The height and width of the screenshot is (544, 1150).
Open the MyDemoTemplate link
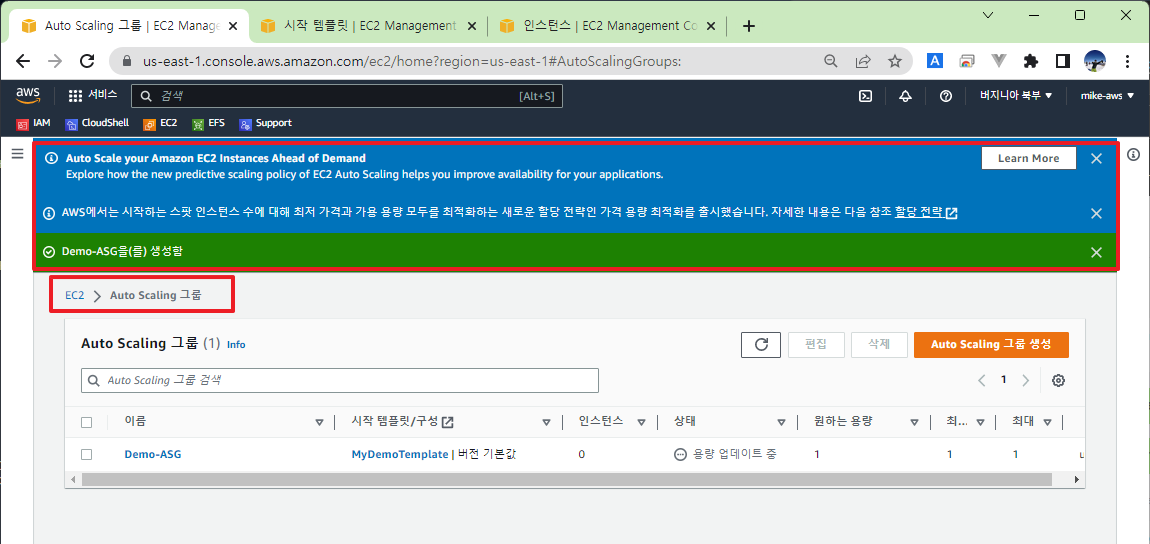click(x=400, y=455)
